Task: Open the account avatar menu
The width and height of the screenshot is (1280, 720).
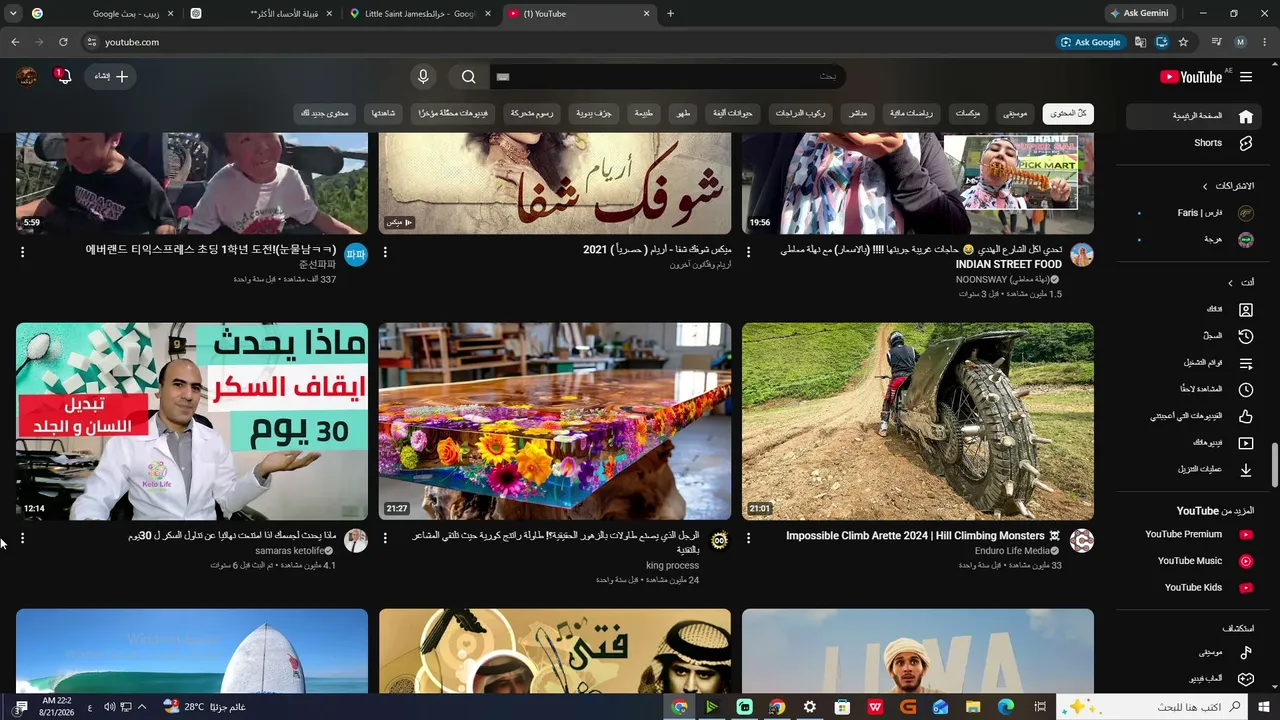Action: tap(27, 77)
